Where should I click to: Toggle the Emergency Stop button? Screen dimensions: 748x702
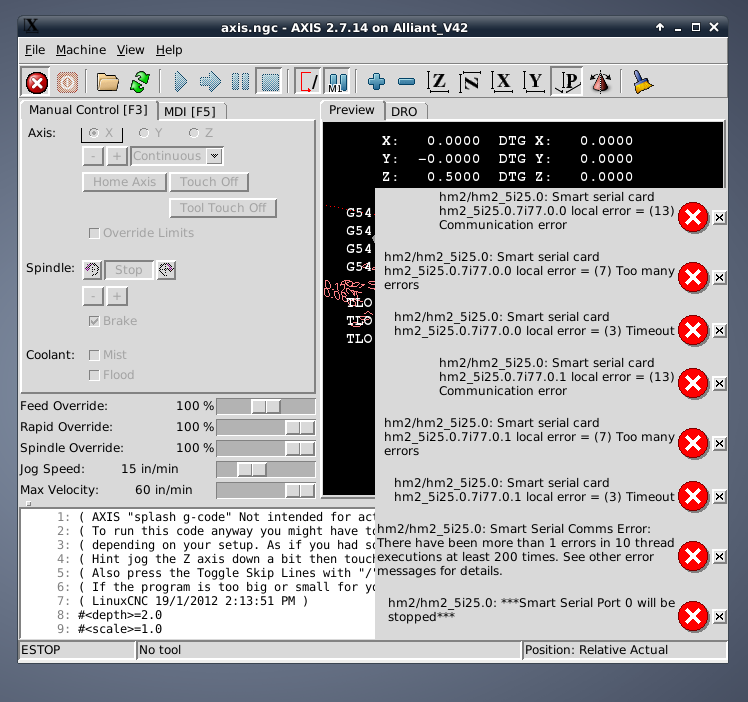tap(37, 82)
